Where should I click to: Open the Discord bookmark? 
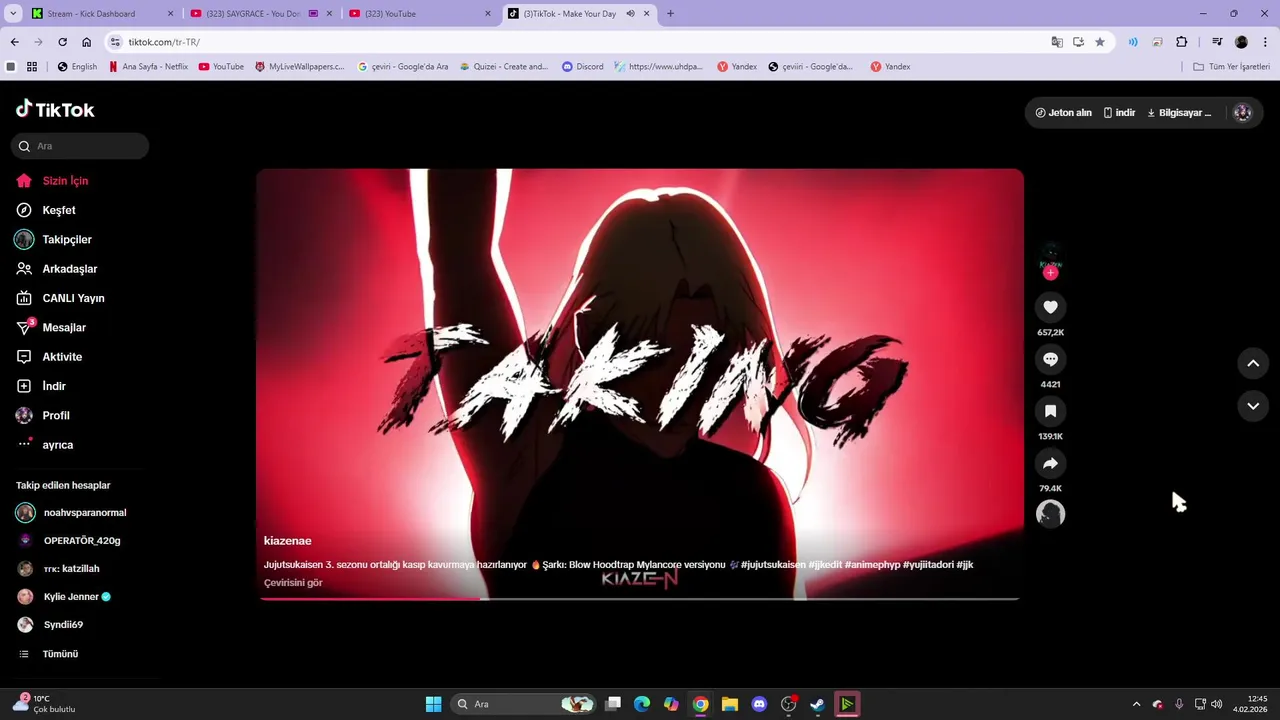click(x=582, y=67)
